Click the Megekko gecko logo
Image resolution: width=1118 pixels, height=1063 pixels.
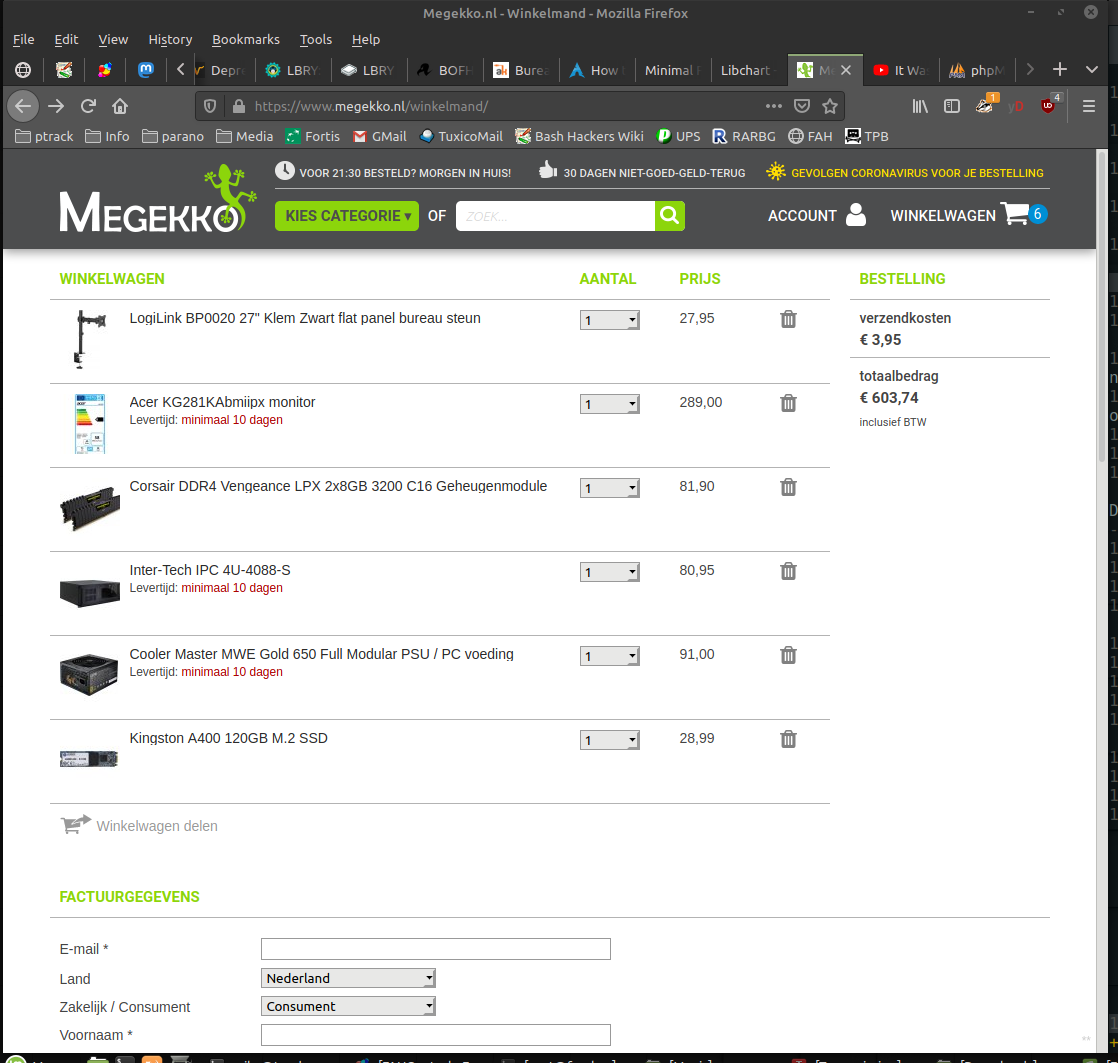pyautogui.click(x=157, y=201)
